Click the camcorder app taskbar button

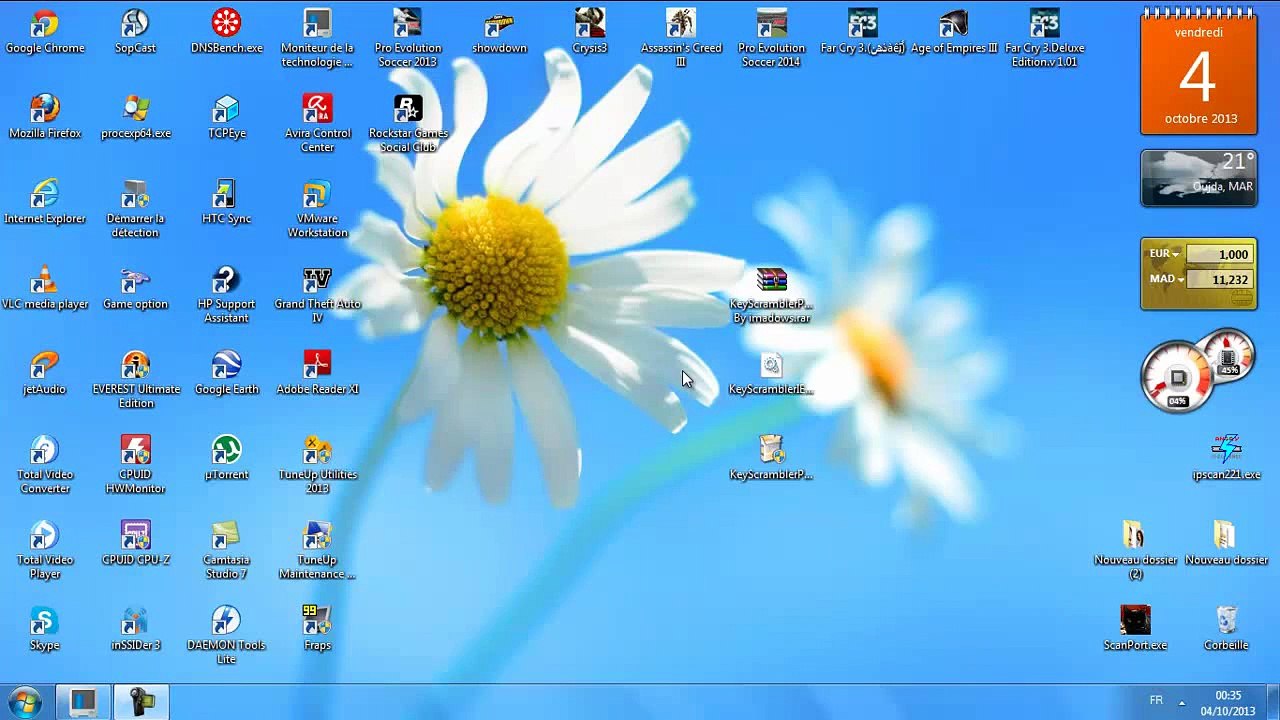point(140,702)
